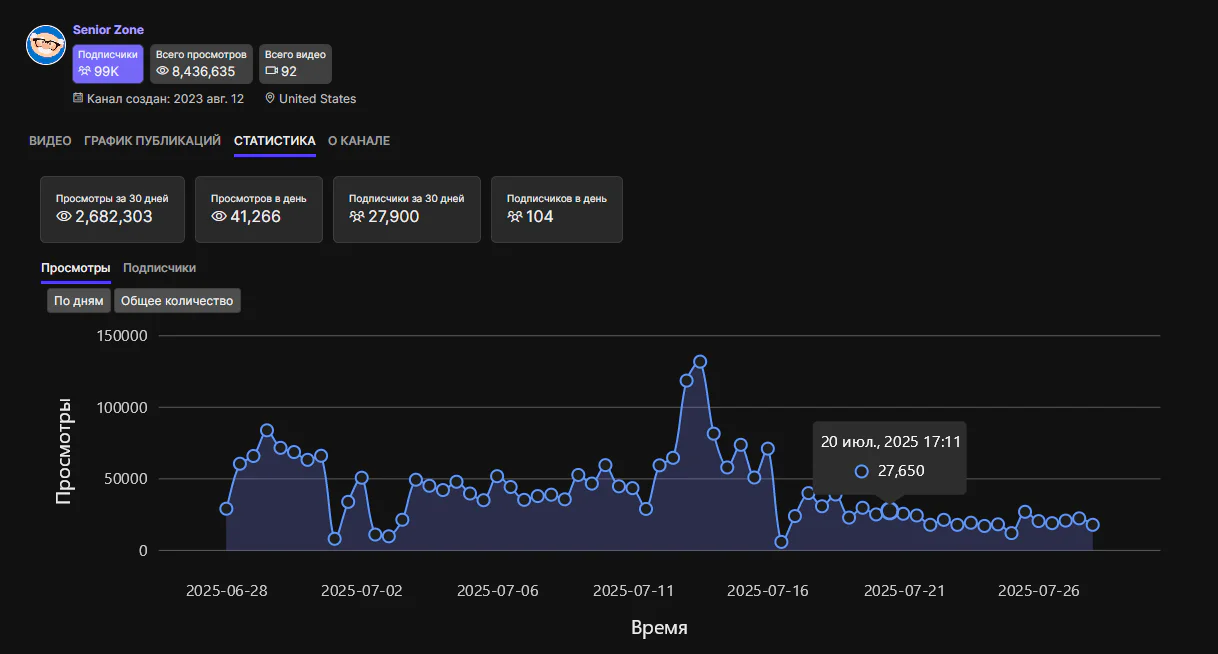1218x654 pixels.
Task: Click the video camera icon next to 92
Action: click(x=271, y=71)
